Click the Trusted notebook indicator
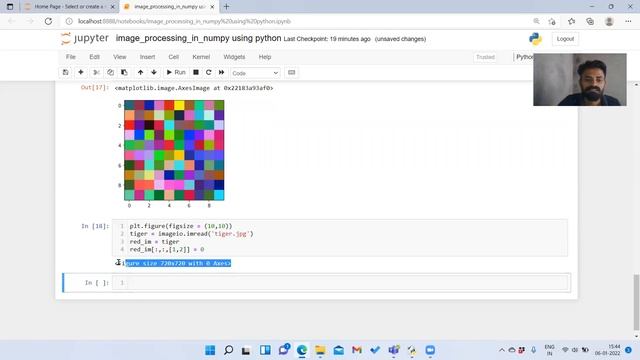Image resolution: width=640 pixels, height=360 pixels. point(485,57)
